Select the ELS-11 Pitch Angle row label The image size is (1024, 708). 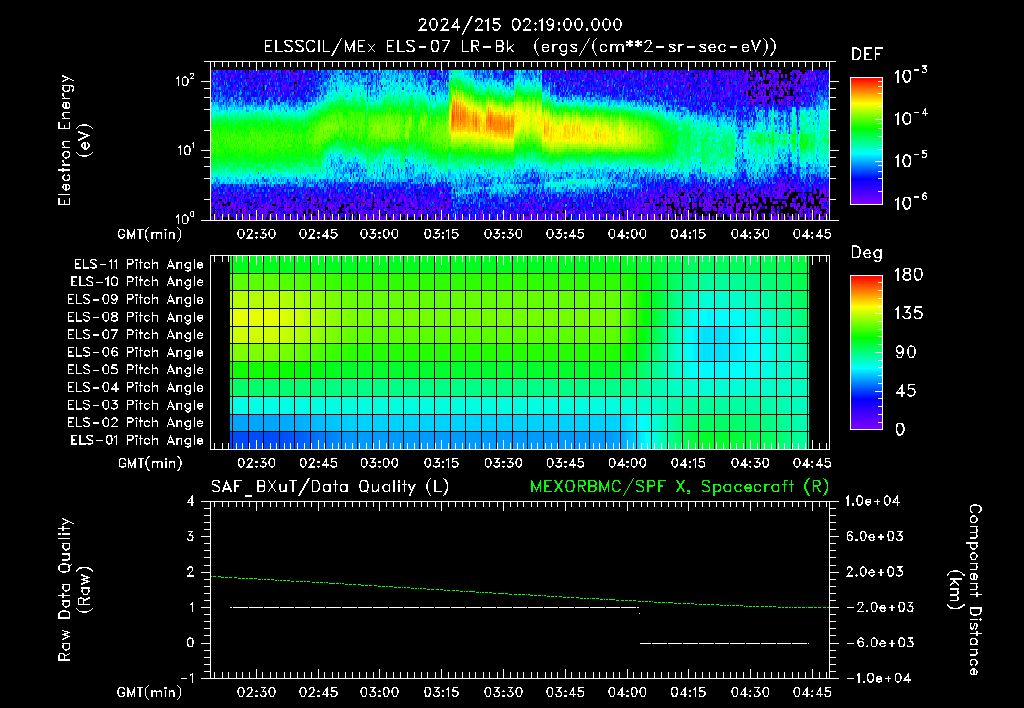pyautogui.click(x=138, y=265)
